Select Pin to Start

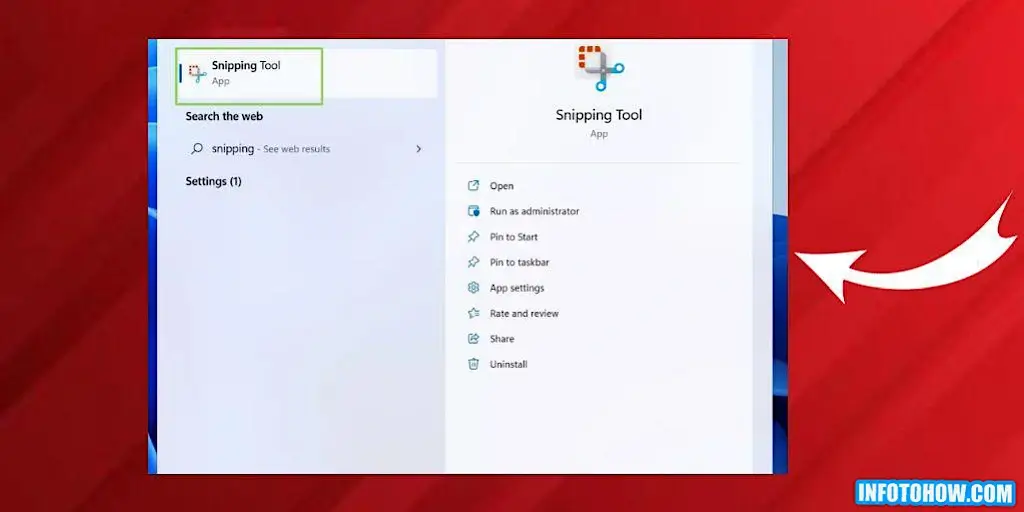point(514,237)
